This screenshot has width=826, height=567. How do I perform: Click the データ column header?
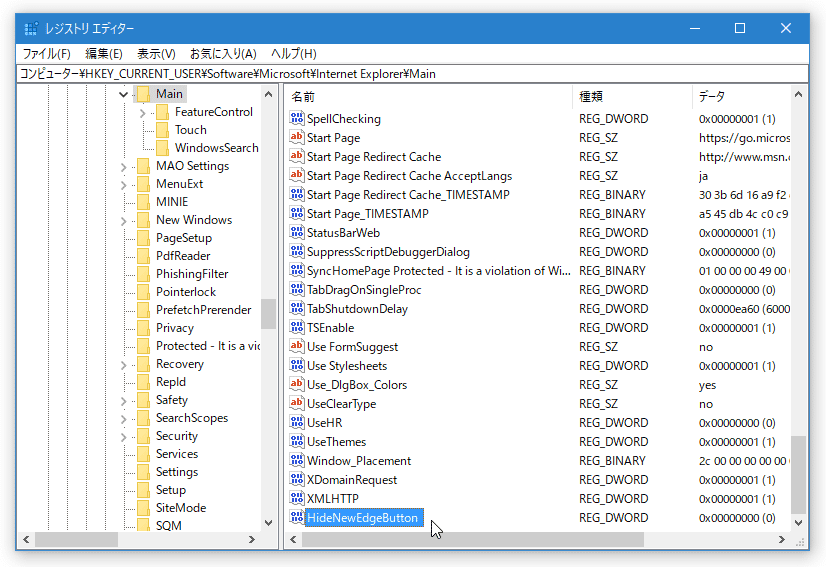(742, 96)
